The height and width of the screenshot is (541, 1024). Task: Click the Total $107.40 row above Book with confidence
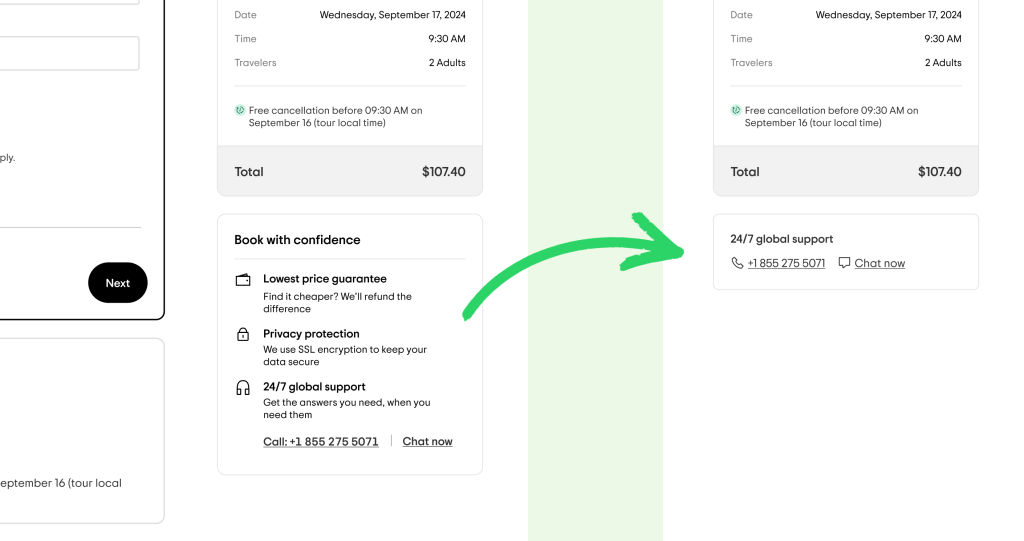(350, 171)
